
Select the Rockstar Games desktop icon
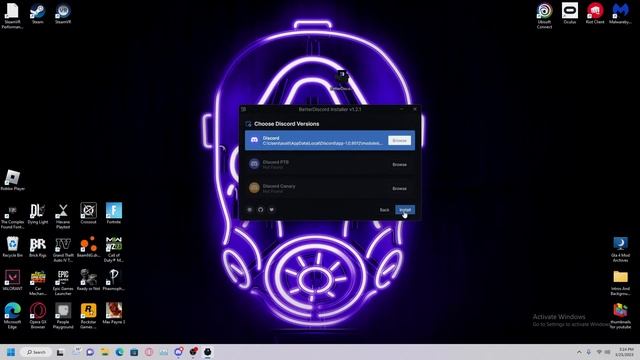tap(88, 316)
